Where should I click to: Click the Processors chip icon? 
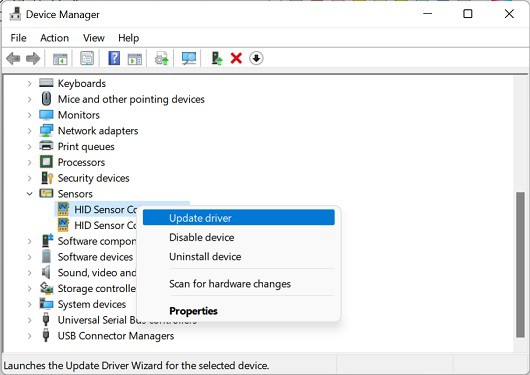click(46, 162)
